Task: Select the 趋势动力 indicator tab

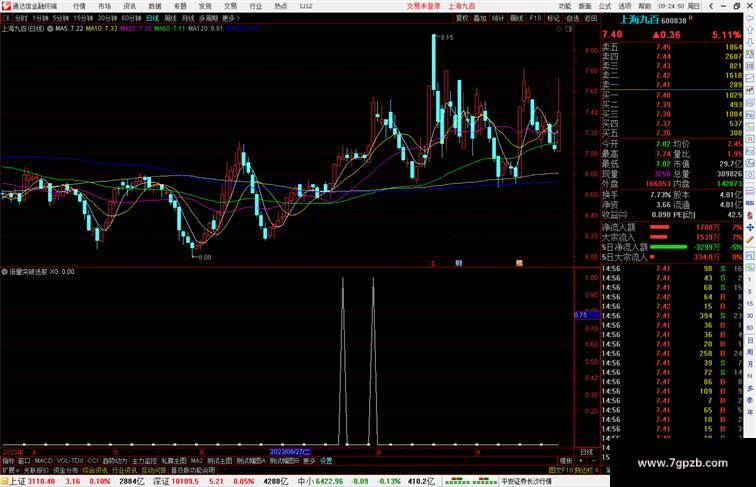Action: click(115, 461)
